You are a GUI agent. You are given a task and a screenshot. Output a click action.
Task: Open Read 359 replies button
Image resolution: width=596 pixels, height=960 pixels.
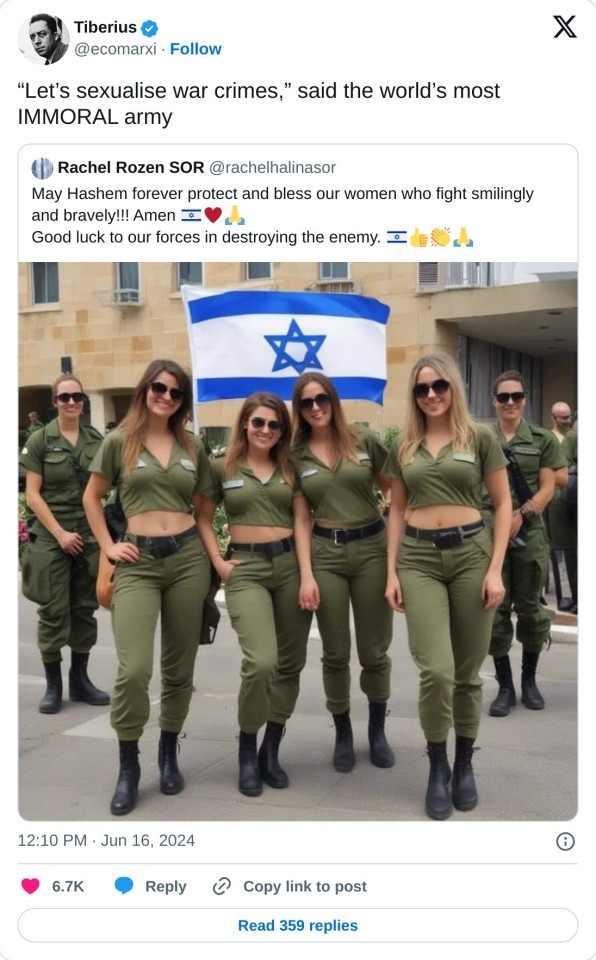(298, 925)
